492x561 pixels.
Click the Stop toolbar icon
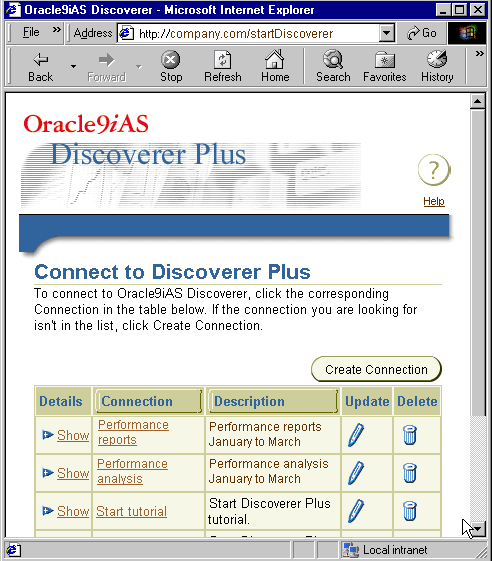point(170,59)
